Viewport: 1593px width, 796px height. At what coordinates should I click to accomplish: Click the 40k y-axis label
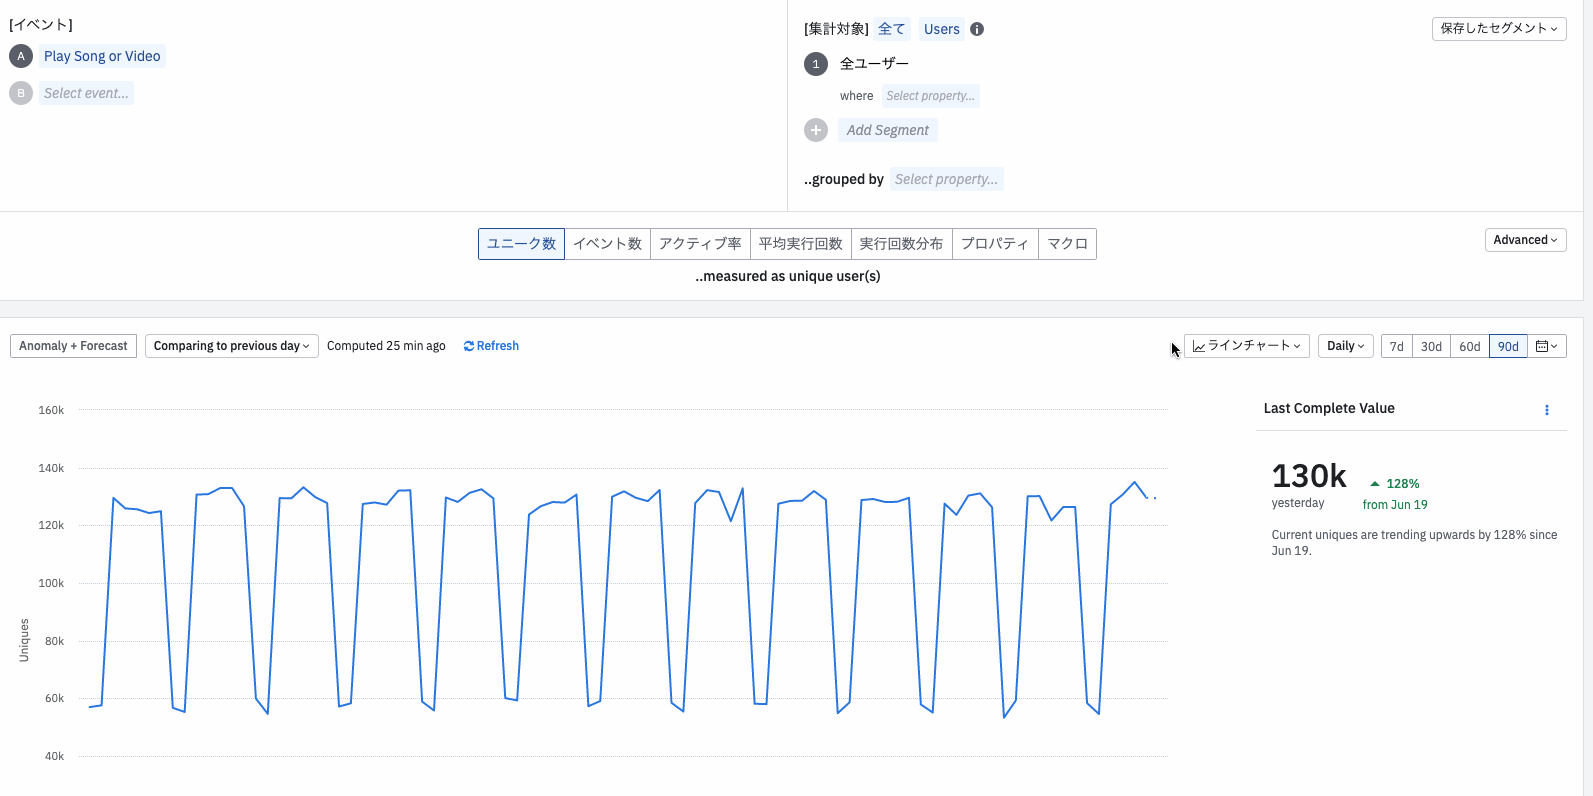[54, 756]
